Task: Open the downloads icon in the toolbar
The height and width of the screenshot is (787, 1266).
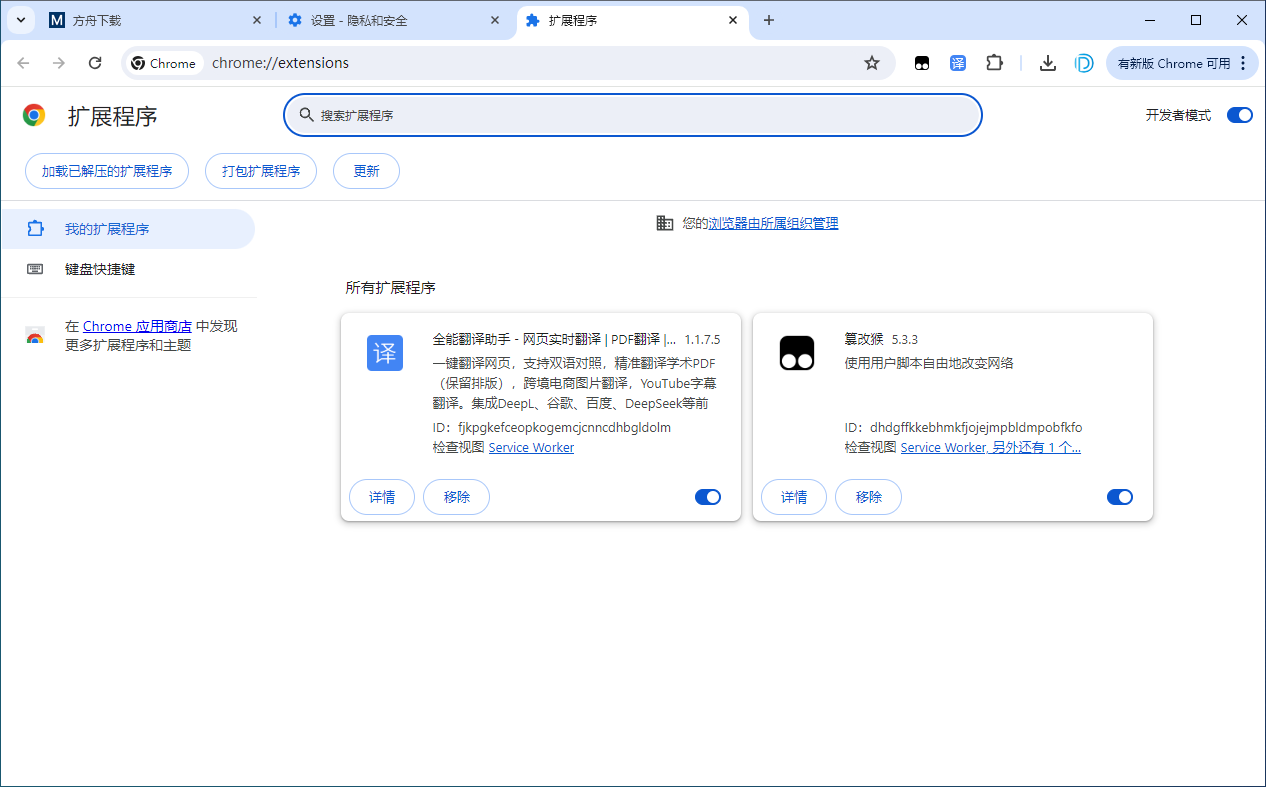Action: [x=1047, y=63]
